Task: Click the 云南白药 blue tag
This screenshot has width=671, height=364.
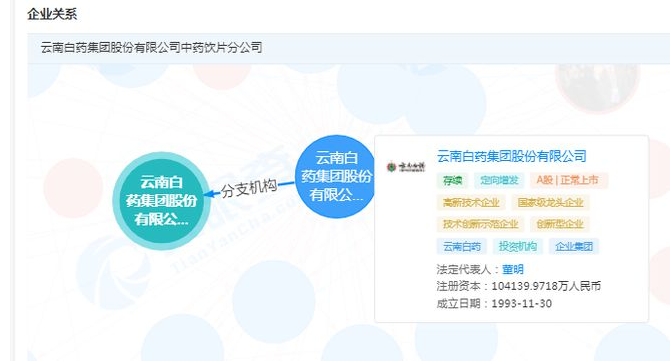Action: tap(462, 246)
